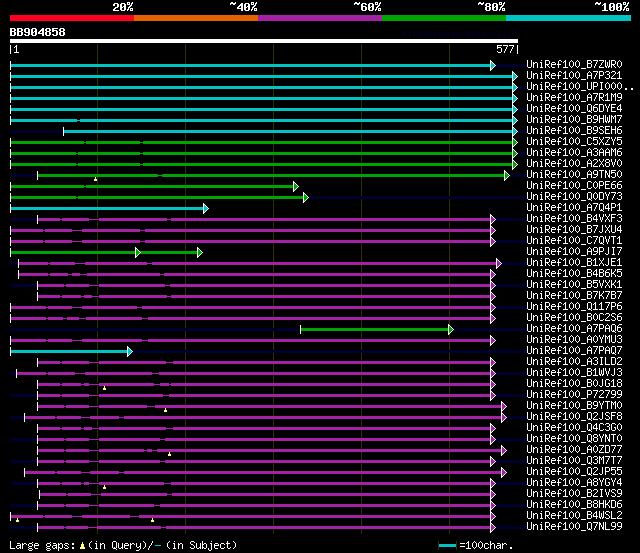The width and height of the screenshot is (640, 553).
Task: Click the UniRef100_B1XJE1 label
Action: tap(574, 263)
